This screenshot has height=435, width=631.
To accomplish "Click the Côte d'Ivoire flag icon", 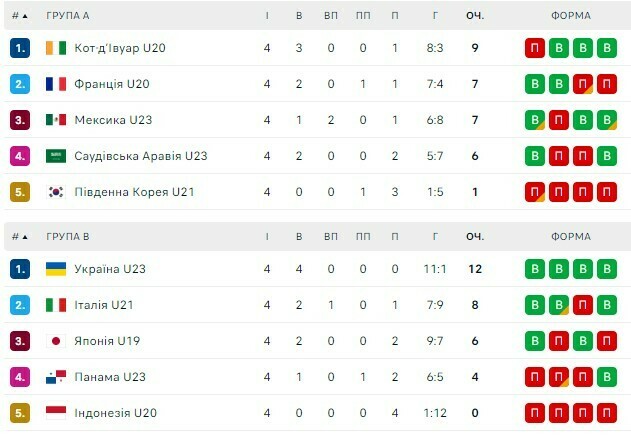I will tap(56, 48).
